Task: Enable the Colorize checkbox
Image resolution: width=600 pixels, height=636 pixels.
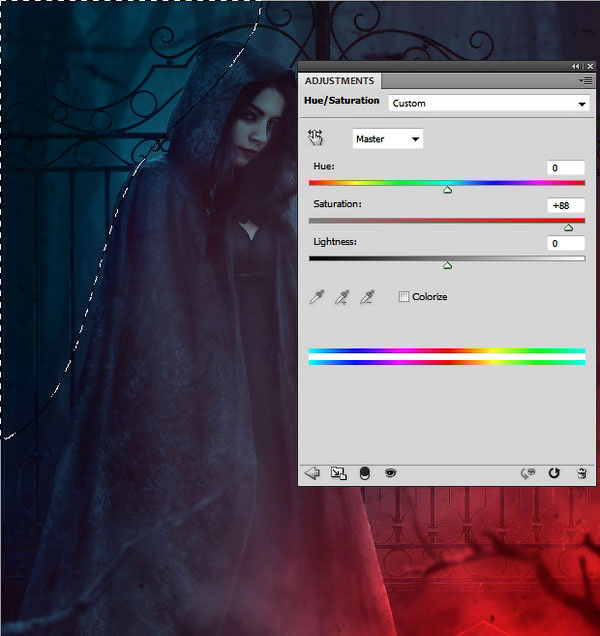Action: tap(403, 297)
